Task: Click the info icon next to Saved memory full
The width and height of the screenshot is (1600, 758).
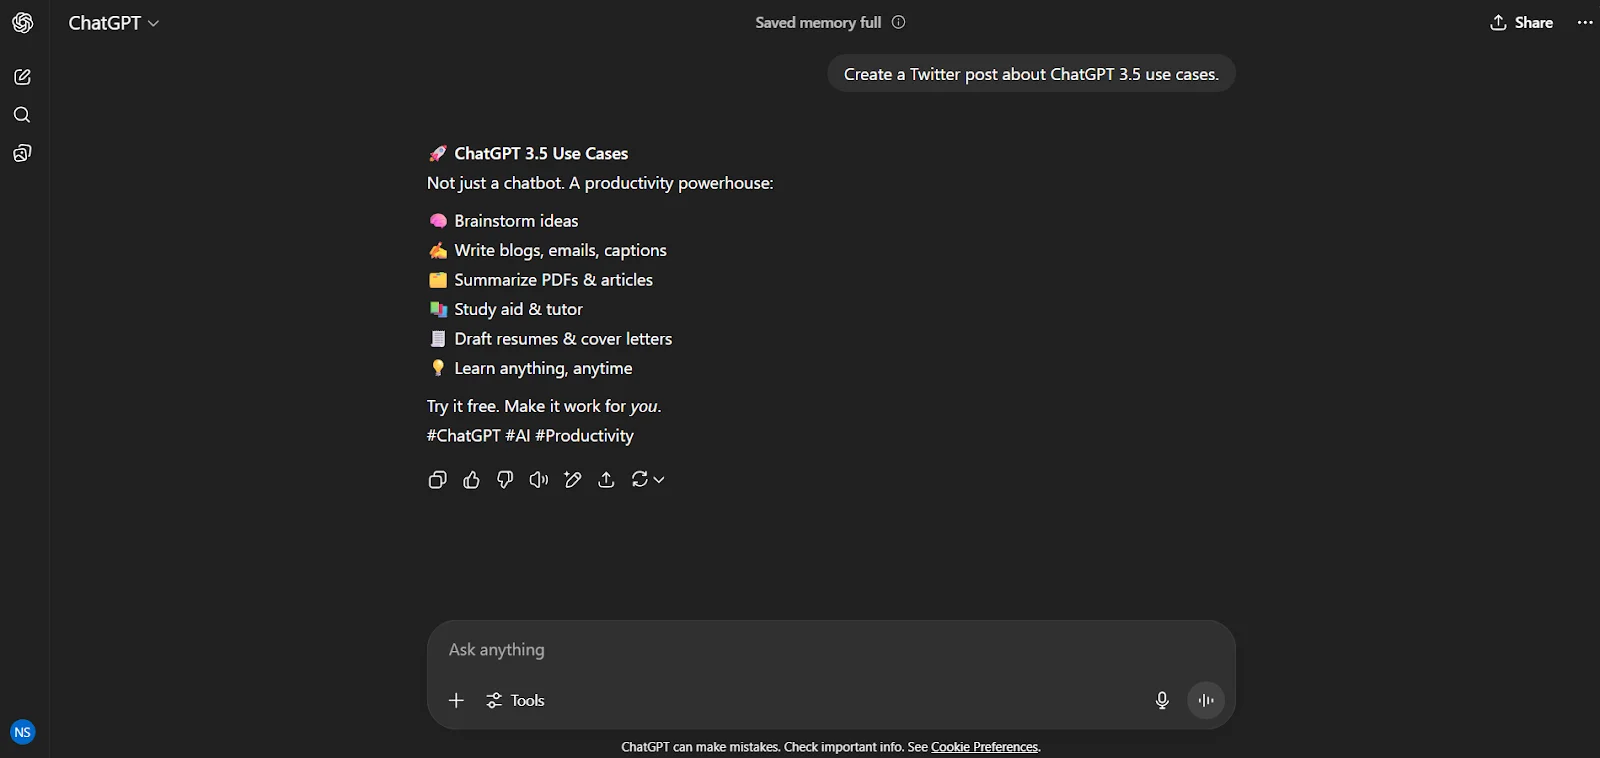Action: (x=898, y=22)
